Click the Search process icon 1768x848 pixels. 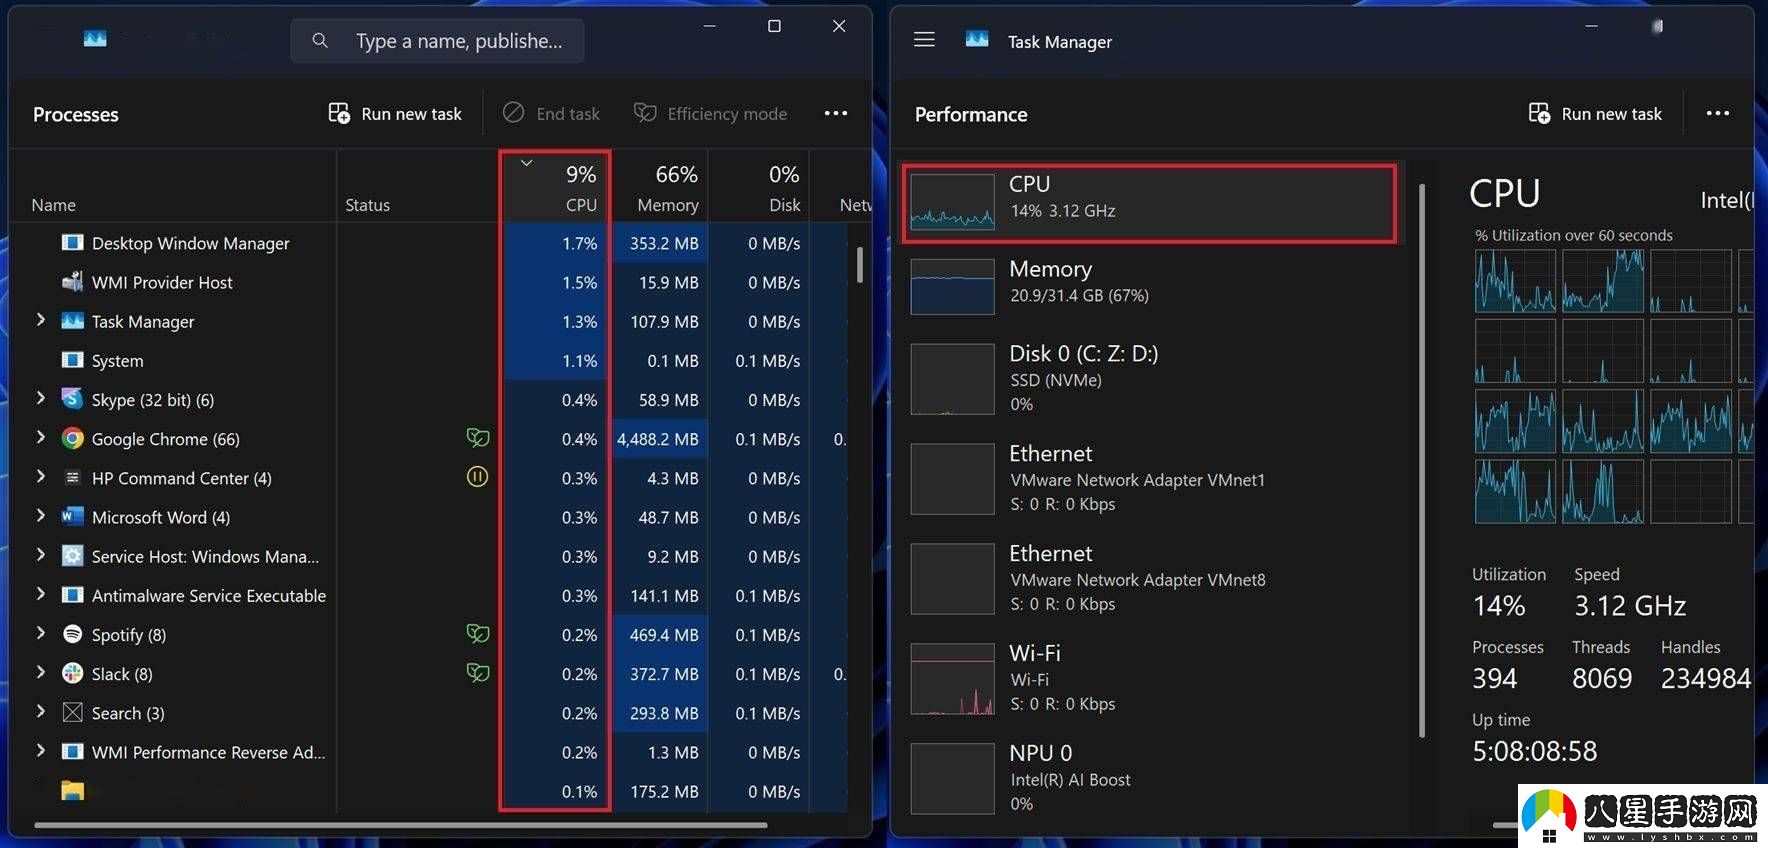[72, 712]
